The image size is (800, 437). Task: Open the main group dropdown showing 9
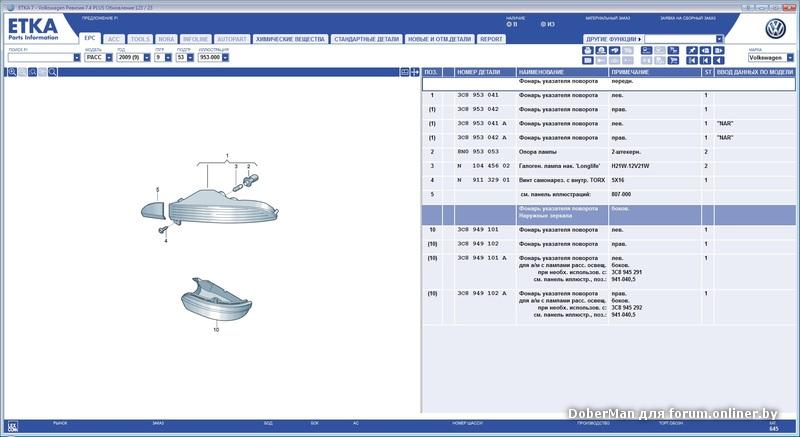tap(168, 58)
